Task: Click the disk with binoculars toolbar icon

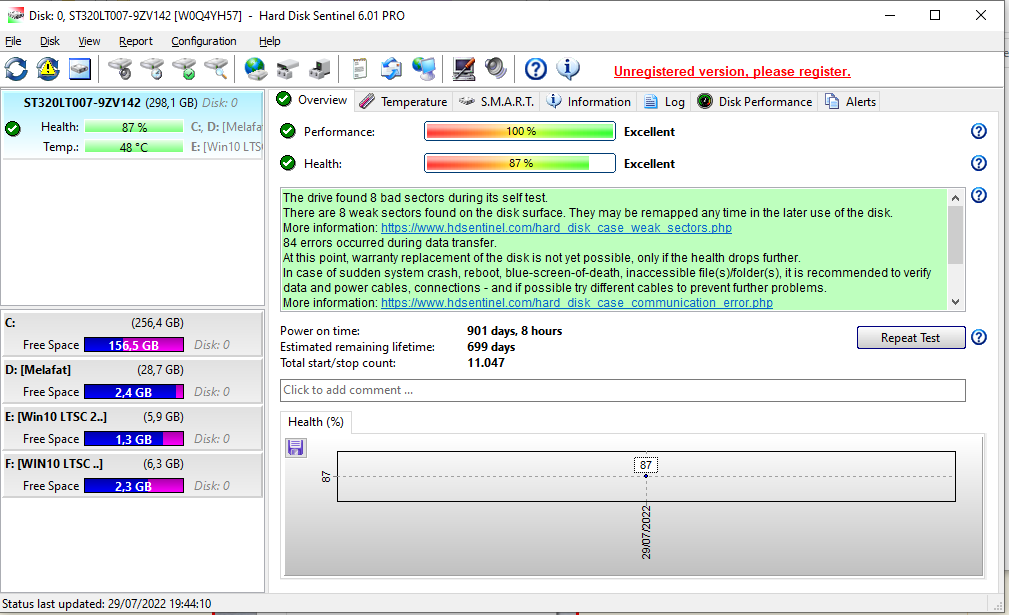Action: point(288,69)
